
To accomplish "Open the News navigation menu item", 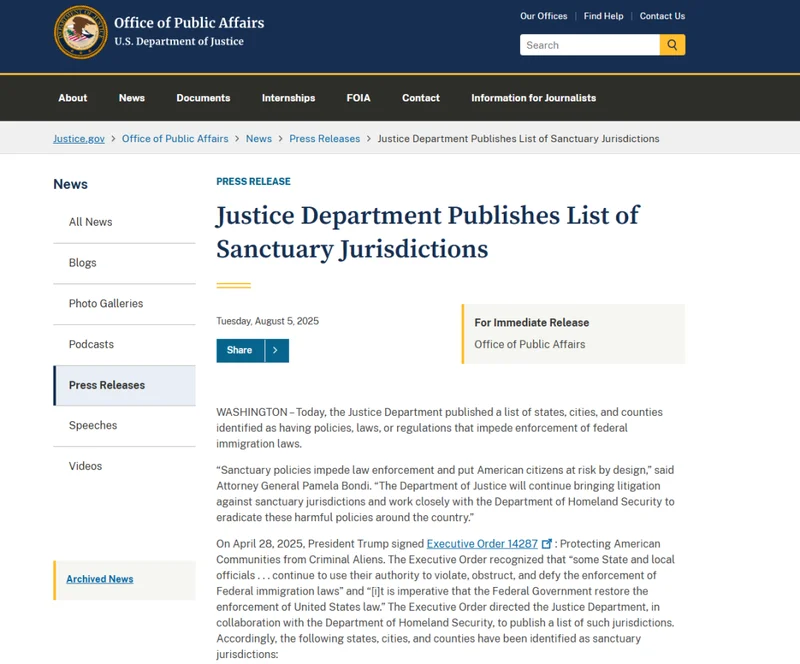I will point(132,98).
